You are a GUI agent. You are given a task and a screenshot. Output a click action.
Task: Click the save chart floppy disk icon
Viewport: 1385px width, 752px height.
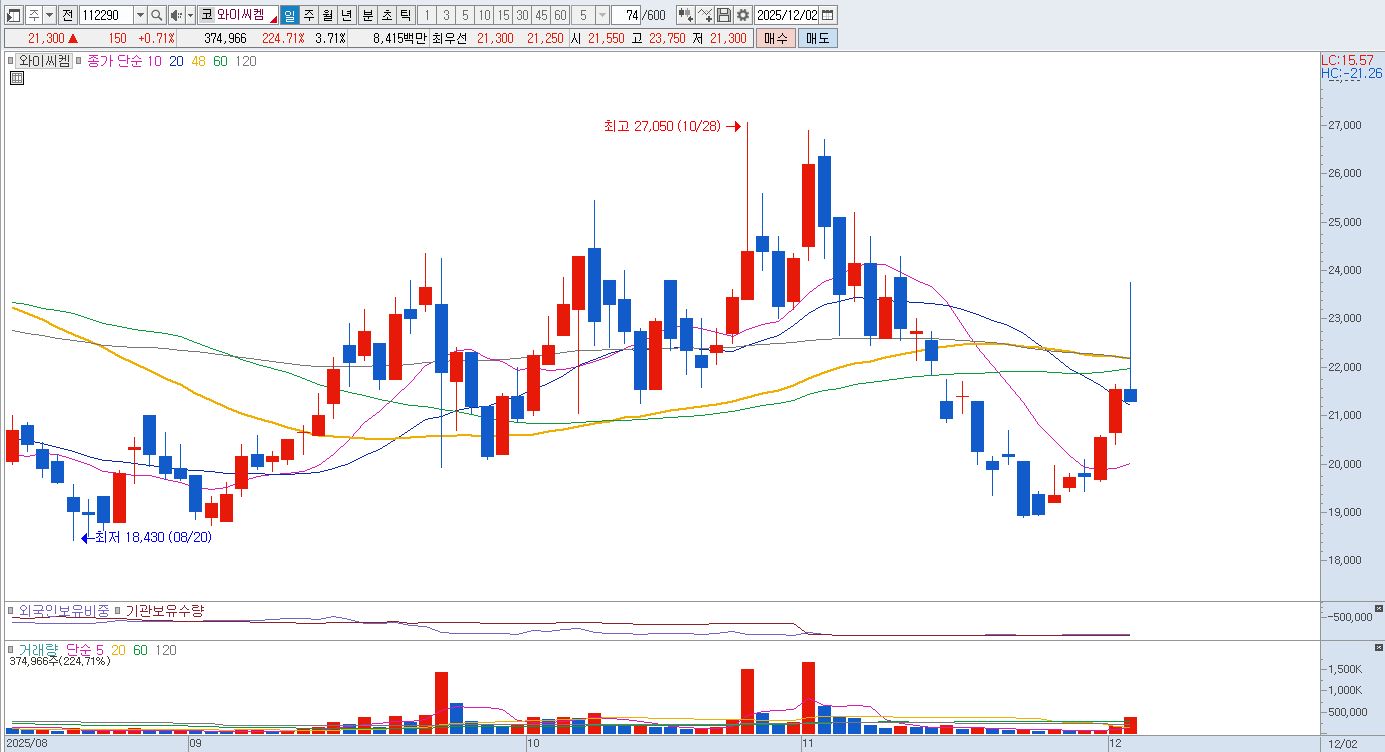point(724,15)
